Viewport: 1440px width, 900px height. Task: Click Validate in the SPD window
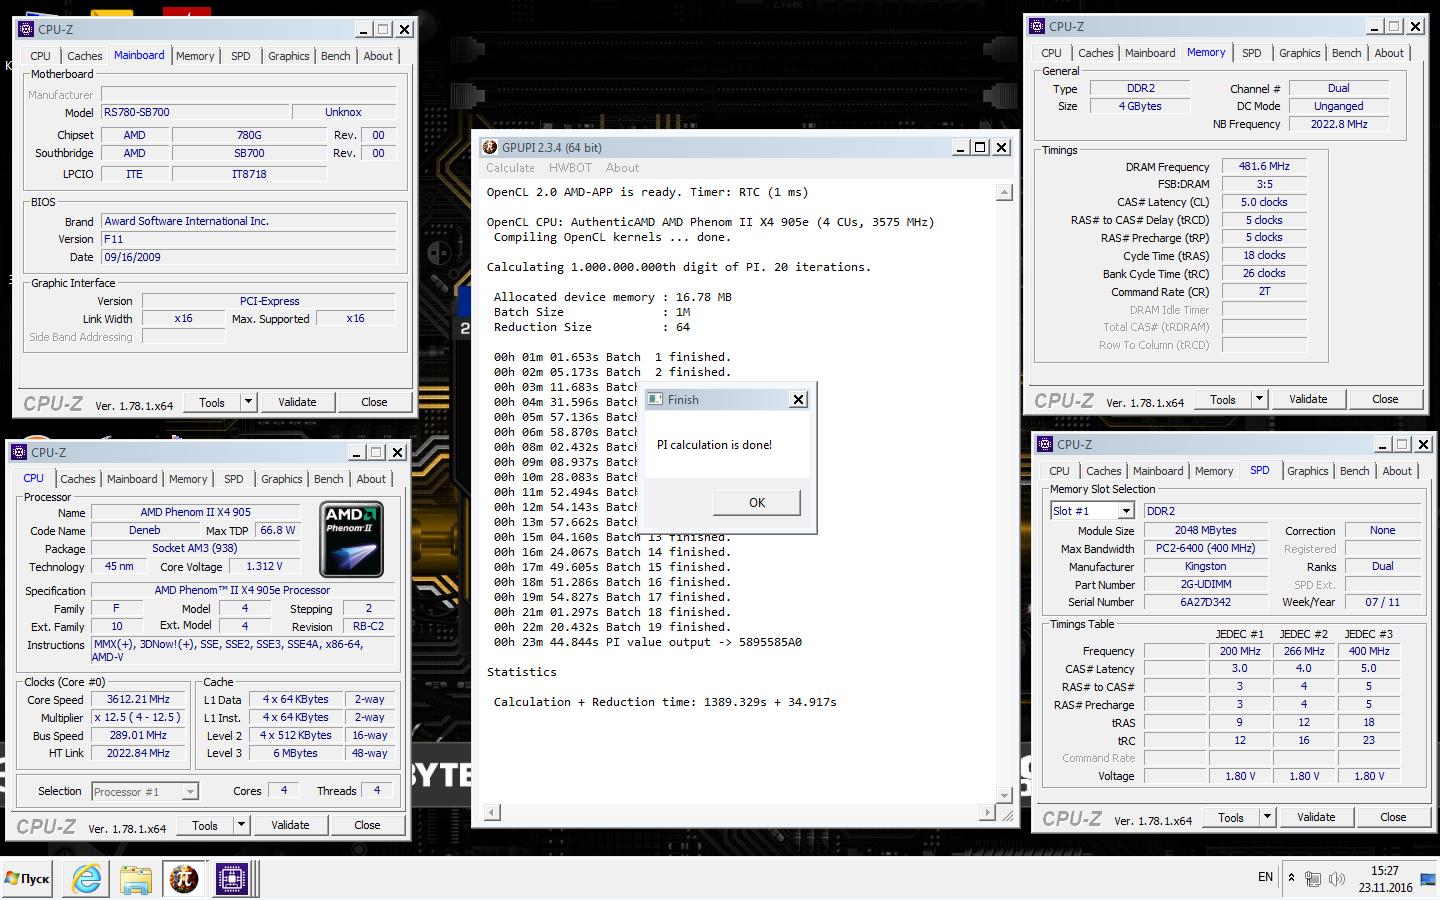point(1316,817)
